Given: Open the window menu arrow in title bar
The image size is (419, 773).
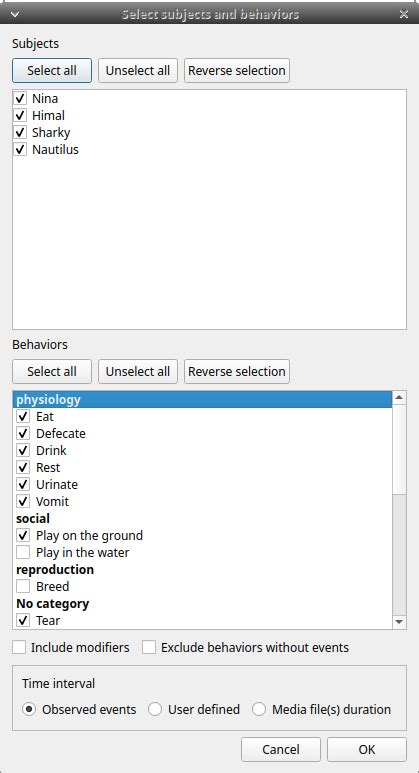Looking at the screenshot, I should (x=14, y=14).
